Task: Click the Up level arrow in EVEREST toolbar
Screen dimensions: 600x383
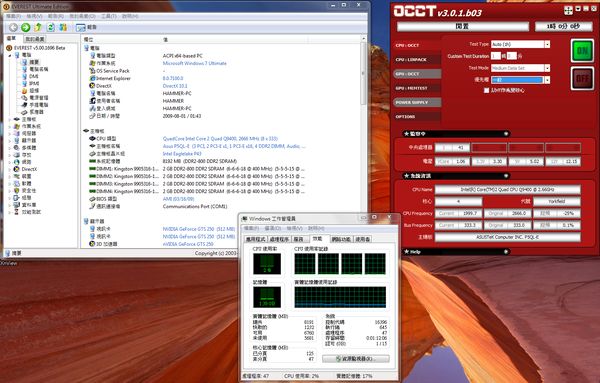Action: [38, 27]
